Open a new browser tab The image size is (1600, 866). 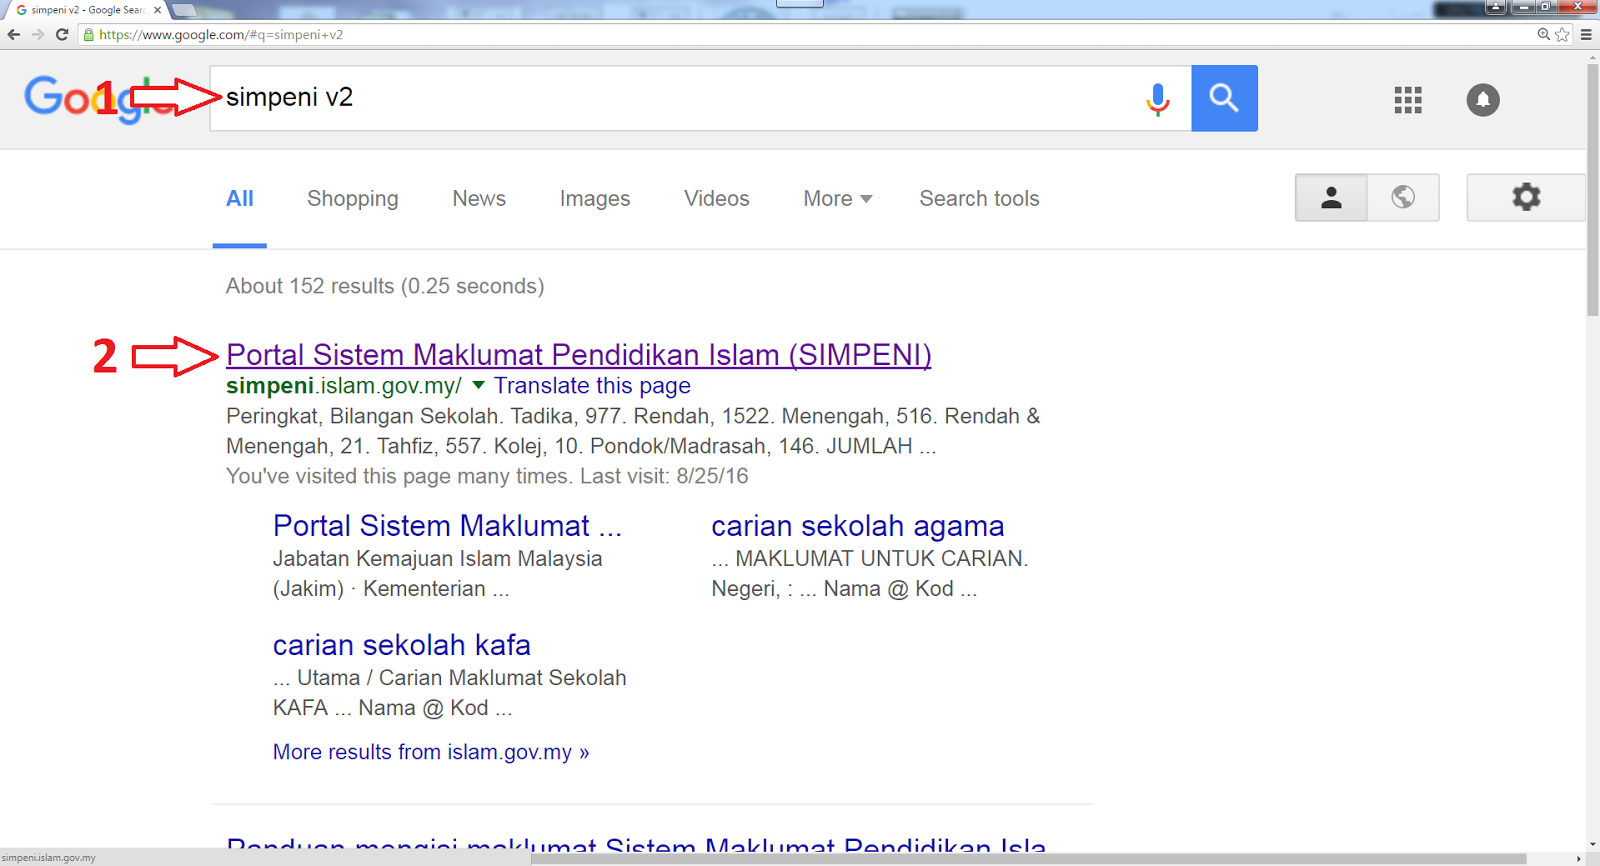point(184,10)
